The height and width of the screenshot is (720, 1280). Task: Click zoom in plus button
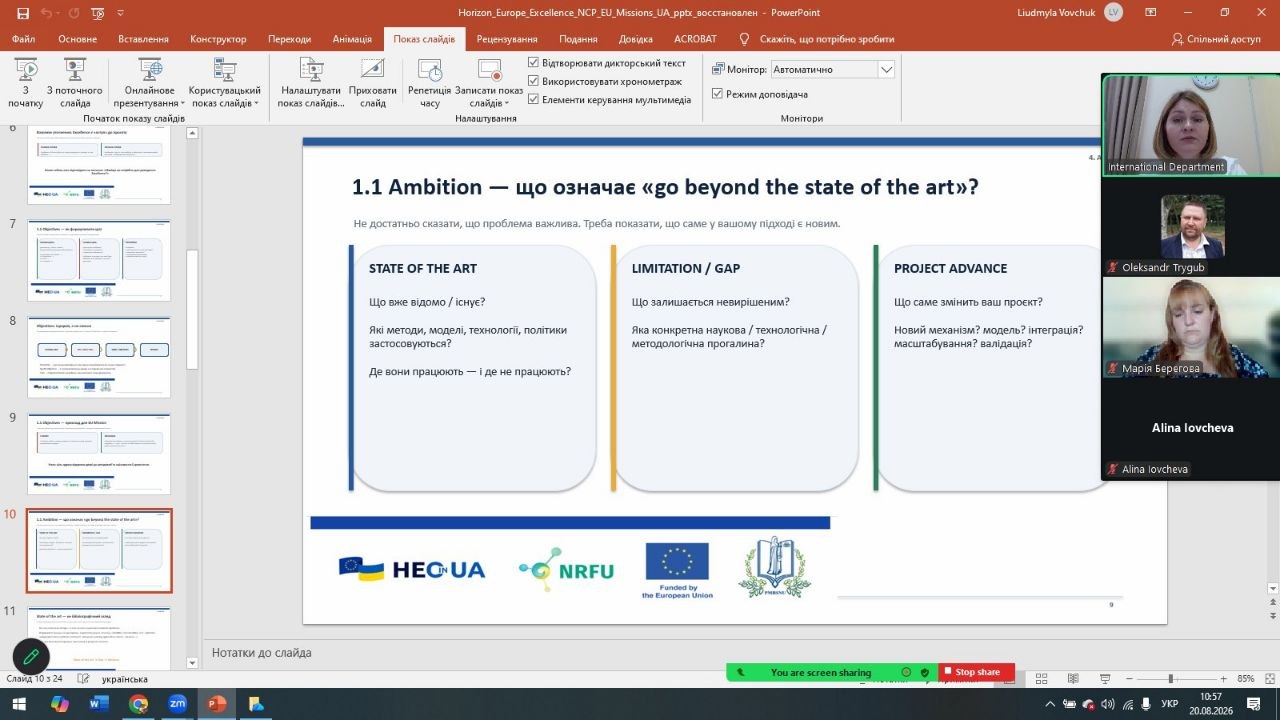(x=1223, y=679)
